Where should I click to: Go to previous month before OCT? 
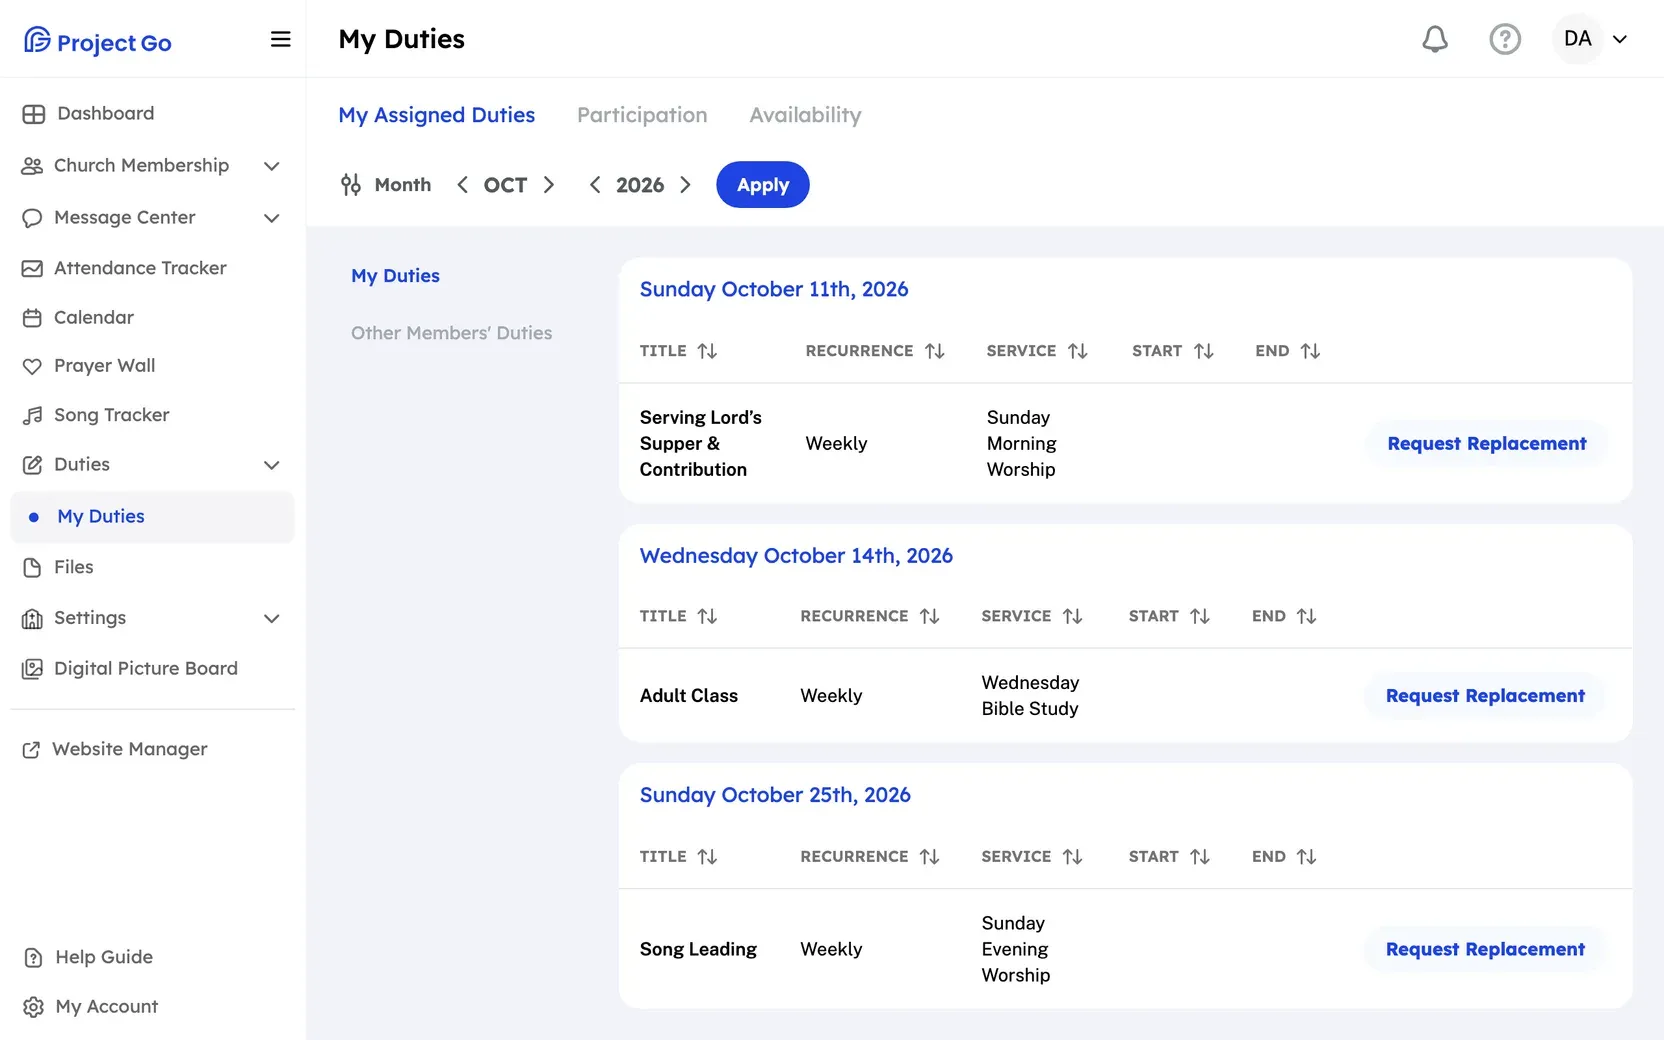click(x=462, y=185)
